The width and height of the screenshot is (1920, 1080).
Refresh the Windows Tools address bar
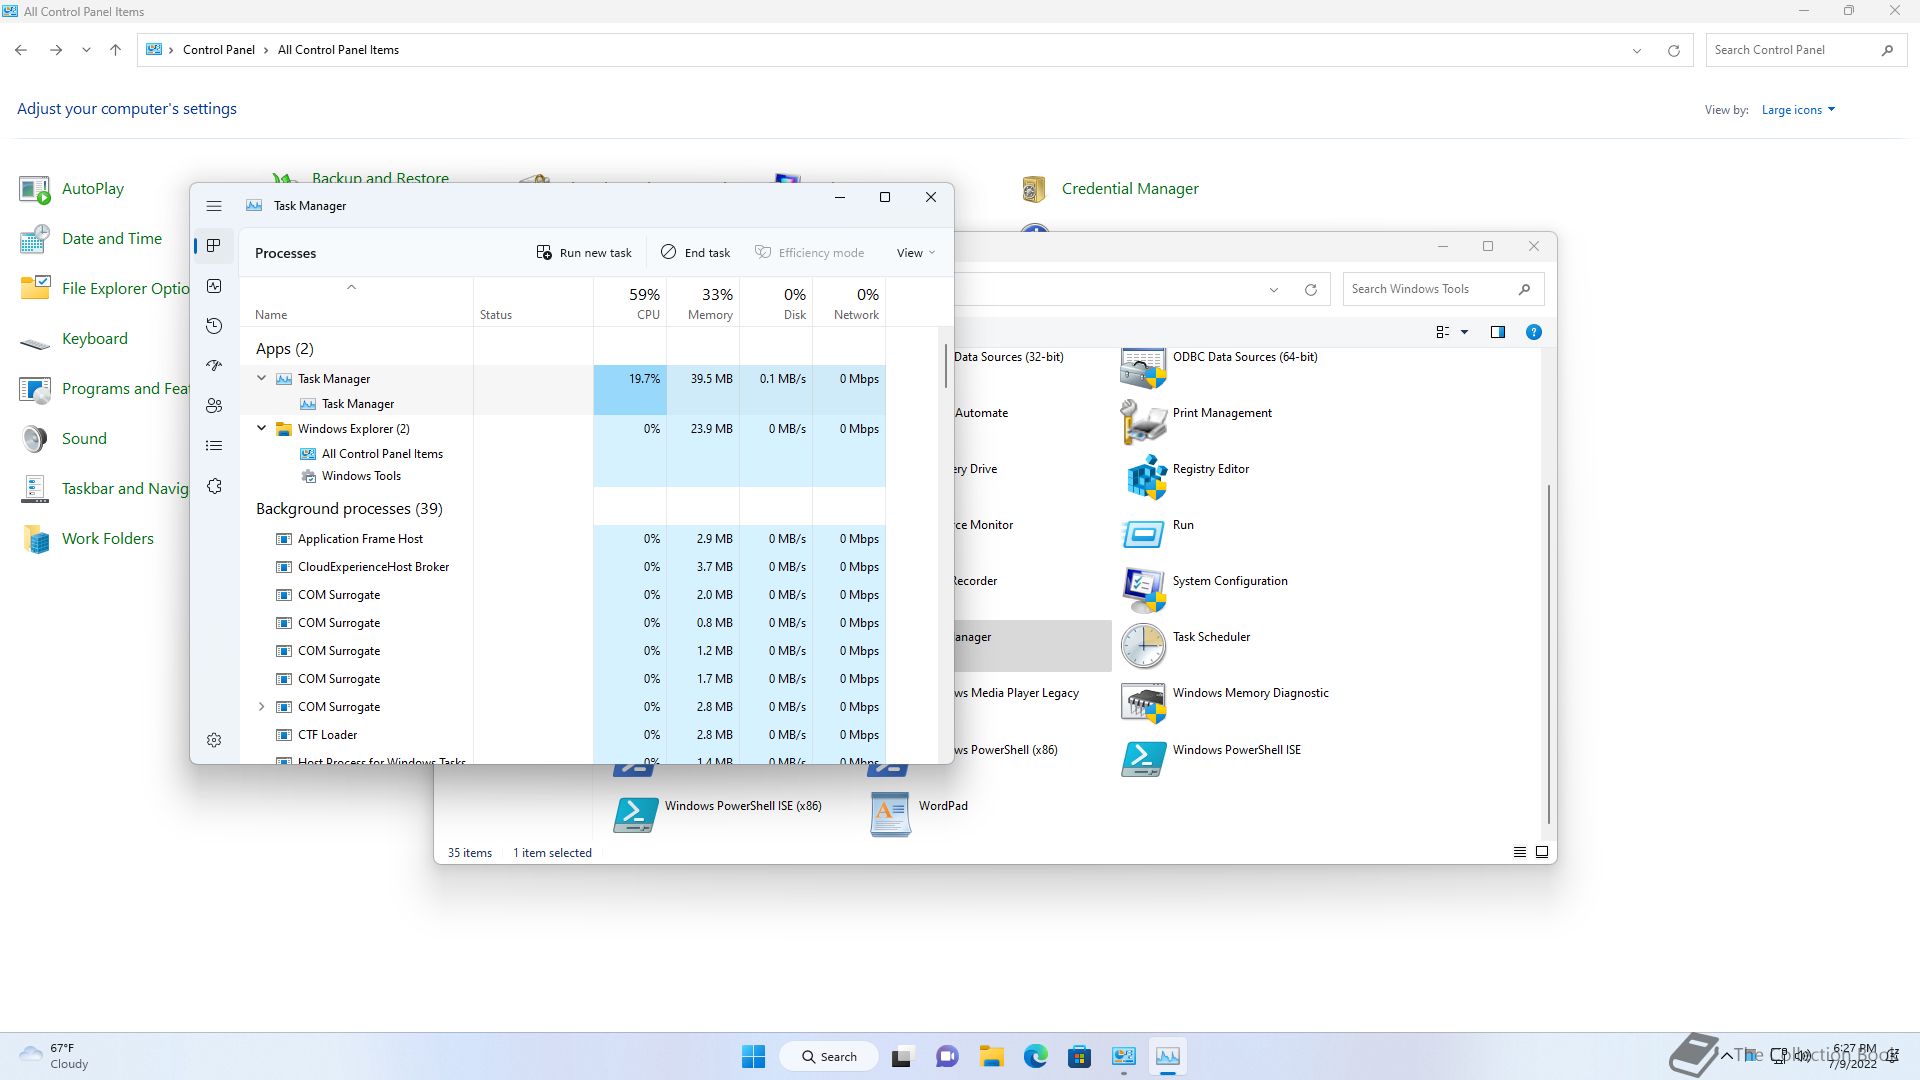point(1310,290)
